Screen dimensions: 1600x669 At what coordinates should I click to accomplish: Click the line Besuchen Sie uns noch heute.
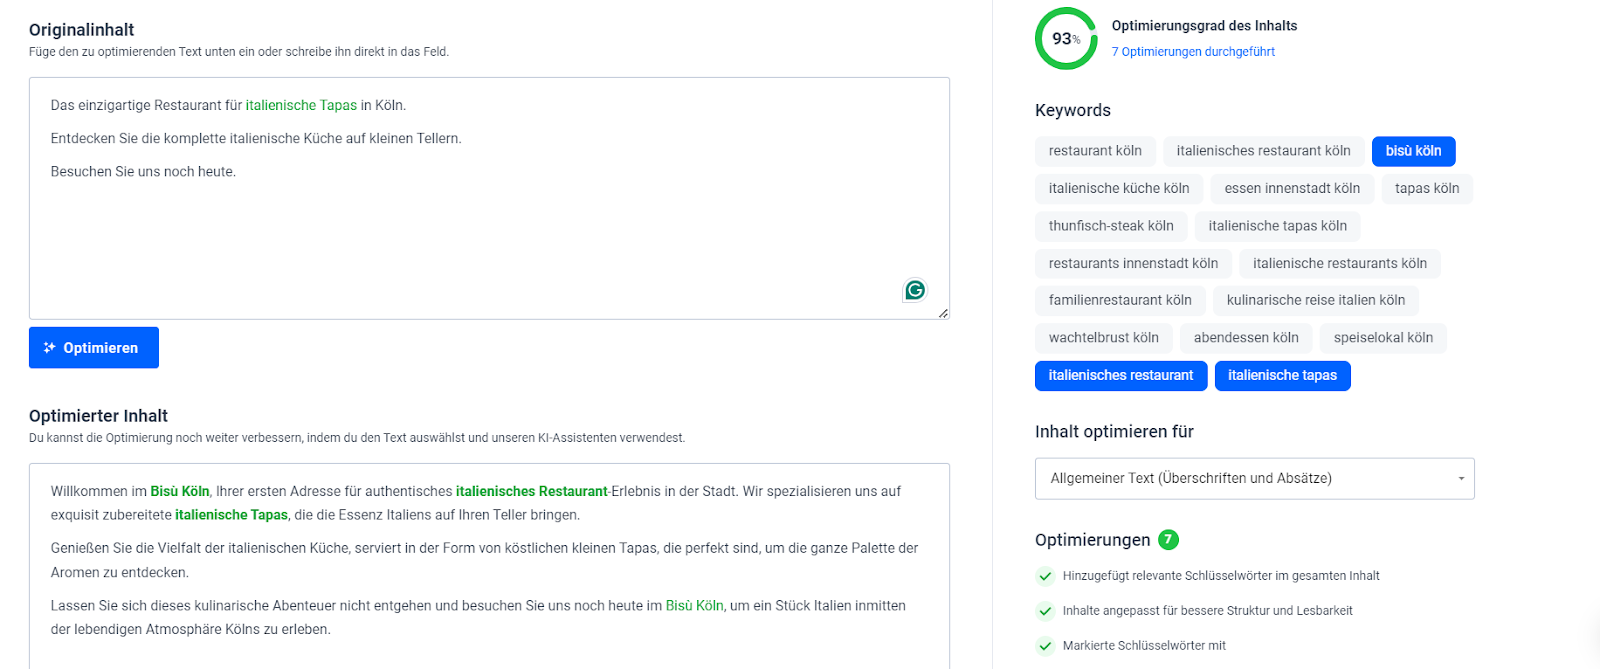pos(143,172)
